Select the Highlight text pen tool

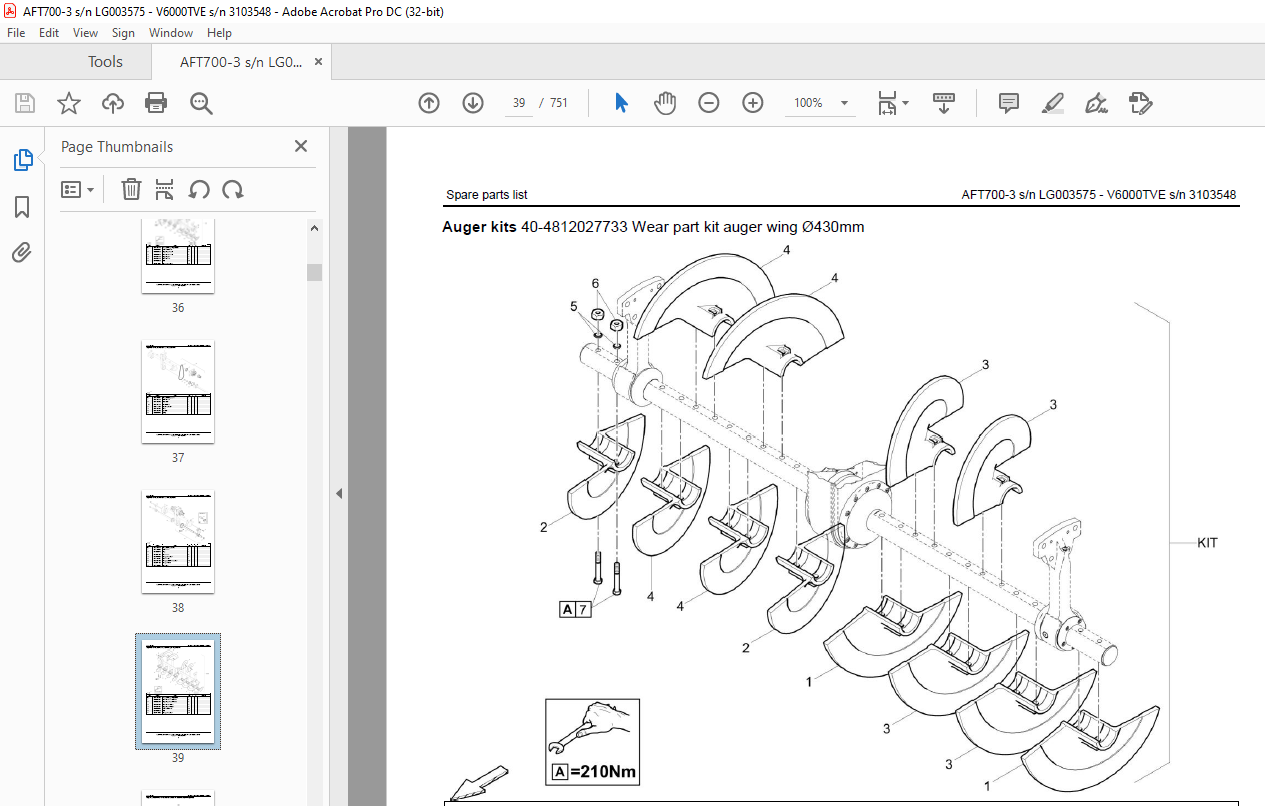coord(1052,103)
